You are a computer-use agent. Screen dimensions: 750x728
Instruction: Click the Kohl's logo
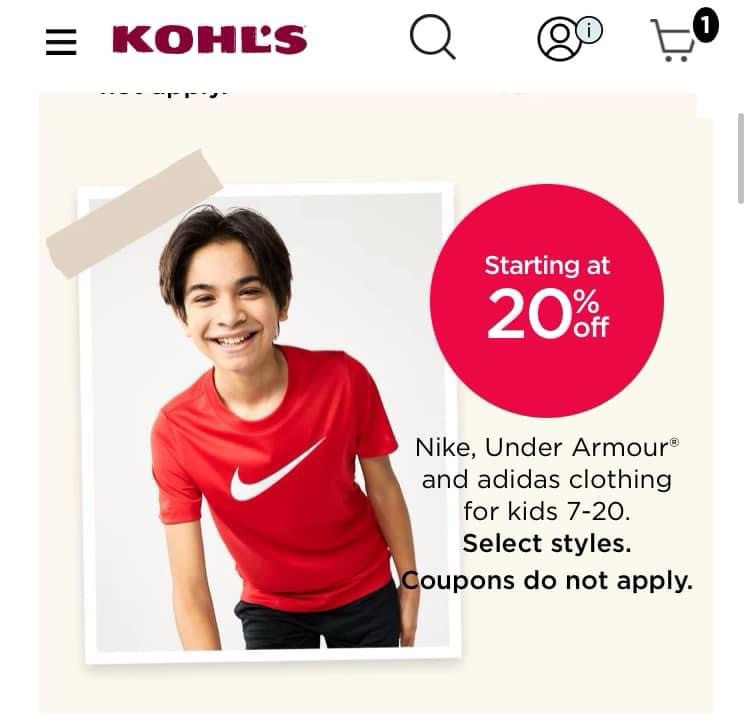click(x=210, y=39)
